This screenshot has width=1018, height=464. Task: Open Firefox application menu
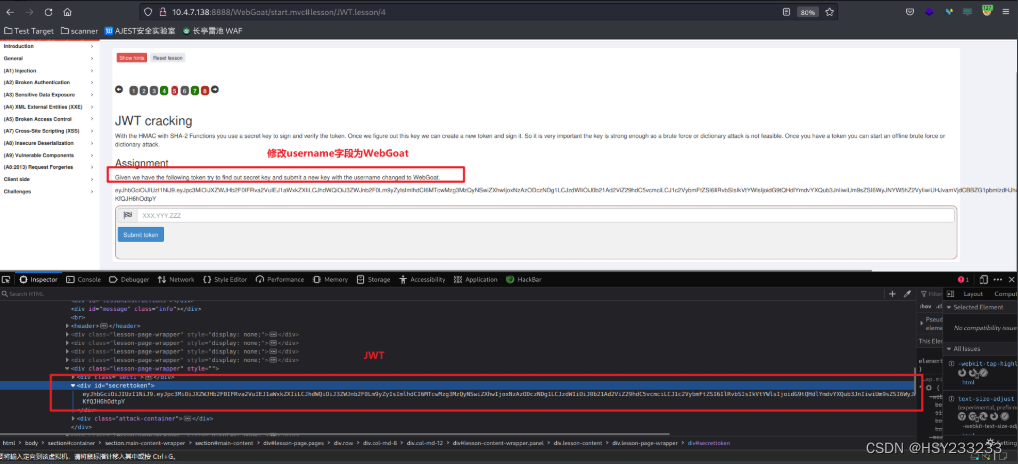coord(1008,12)
